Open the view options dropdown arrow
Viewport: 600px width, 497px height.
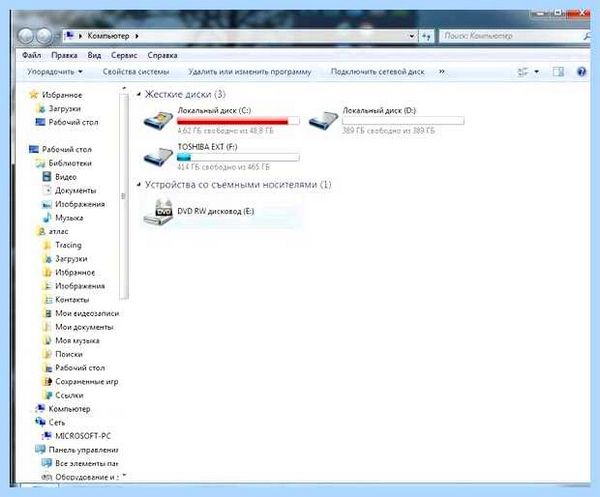pyautogui.click(x=536, y=72)
